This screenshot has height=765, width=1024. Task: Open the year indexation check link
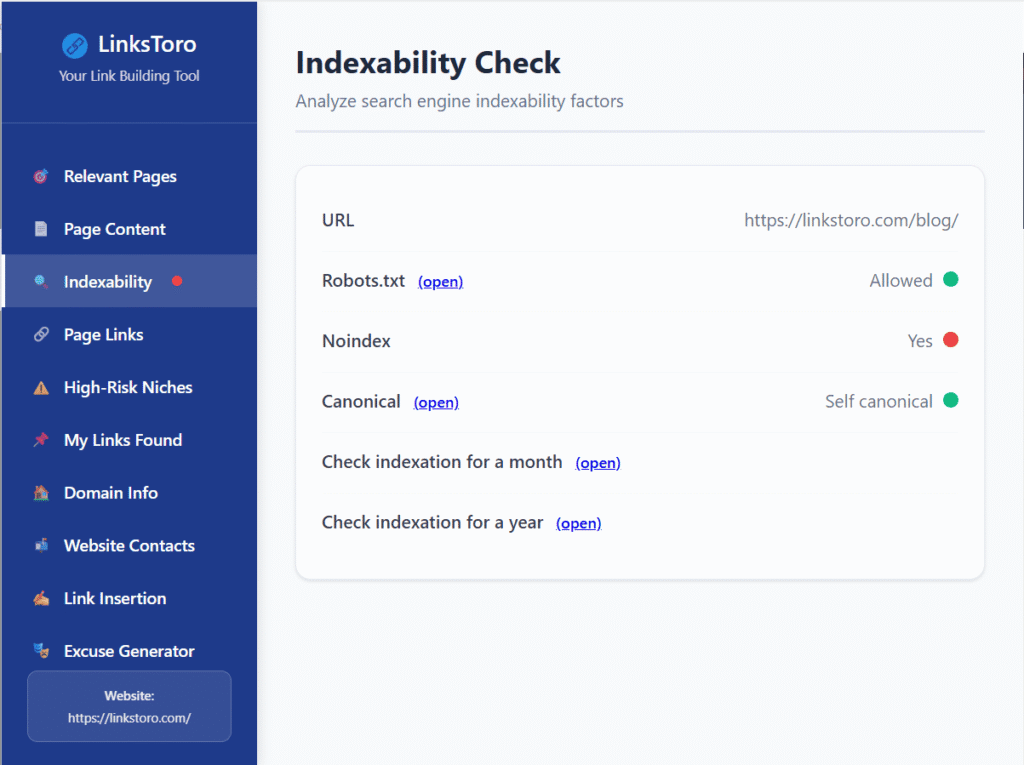[578, 523]
